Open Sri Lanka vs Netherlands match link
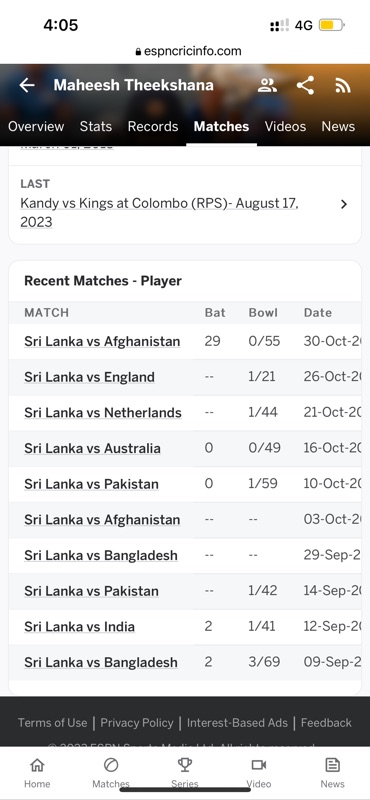The width and height of the screenshot is (370, 800). point(103,413)
